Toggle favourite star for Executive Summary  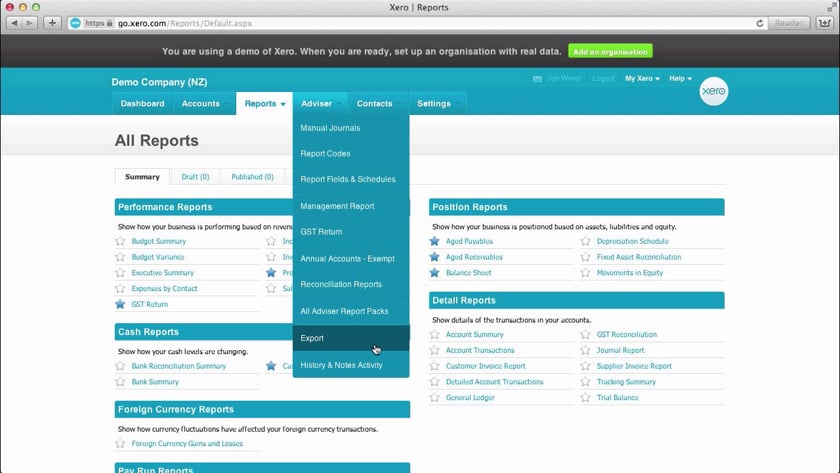tap(120, 273)
